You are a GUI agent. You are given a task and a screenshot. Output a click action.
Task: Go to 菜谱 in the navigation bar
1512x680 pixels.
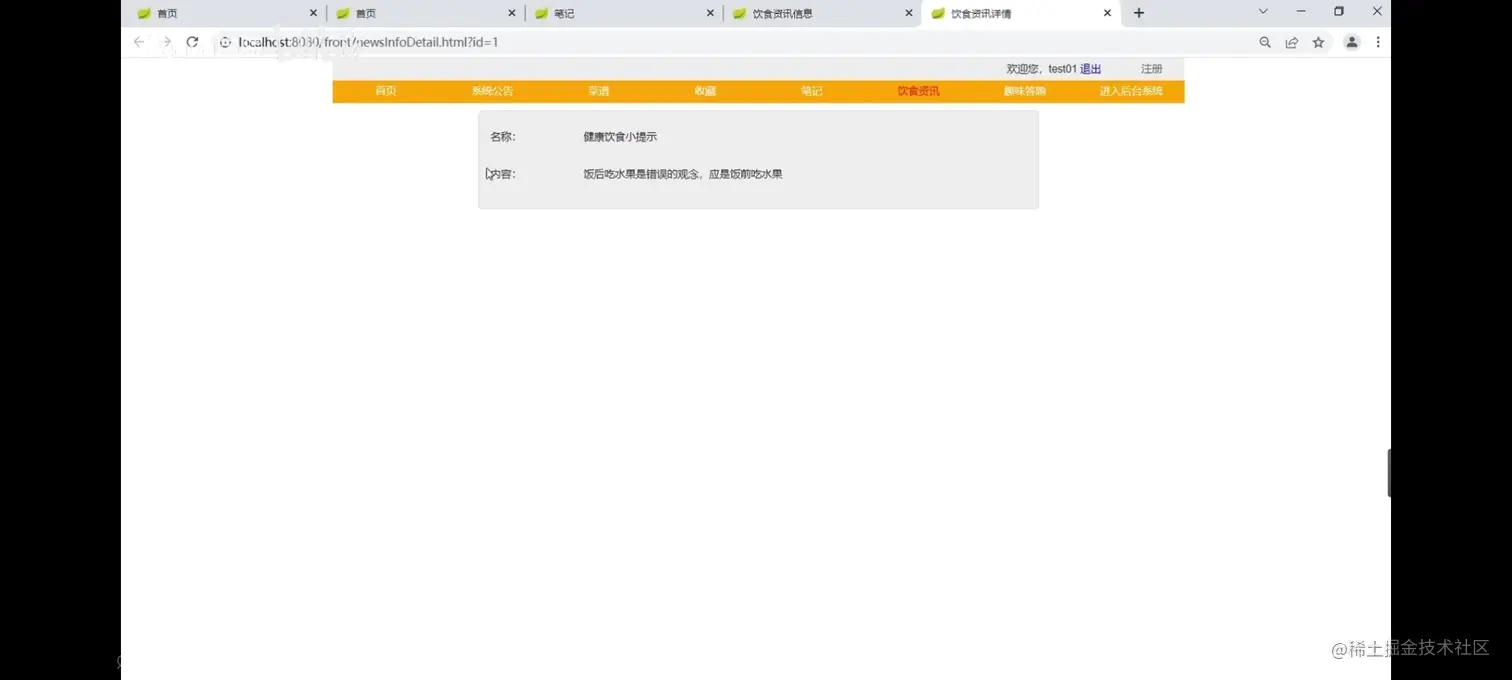(598, 91)
